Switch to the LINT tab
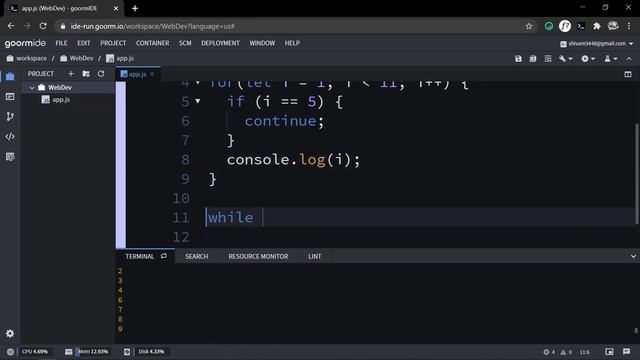640x360 pixels. [314, 256]
